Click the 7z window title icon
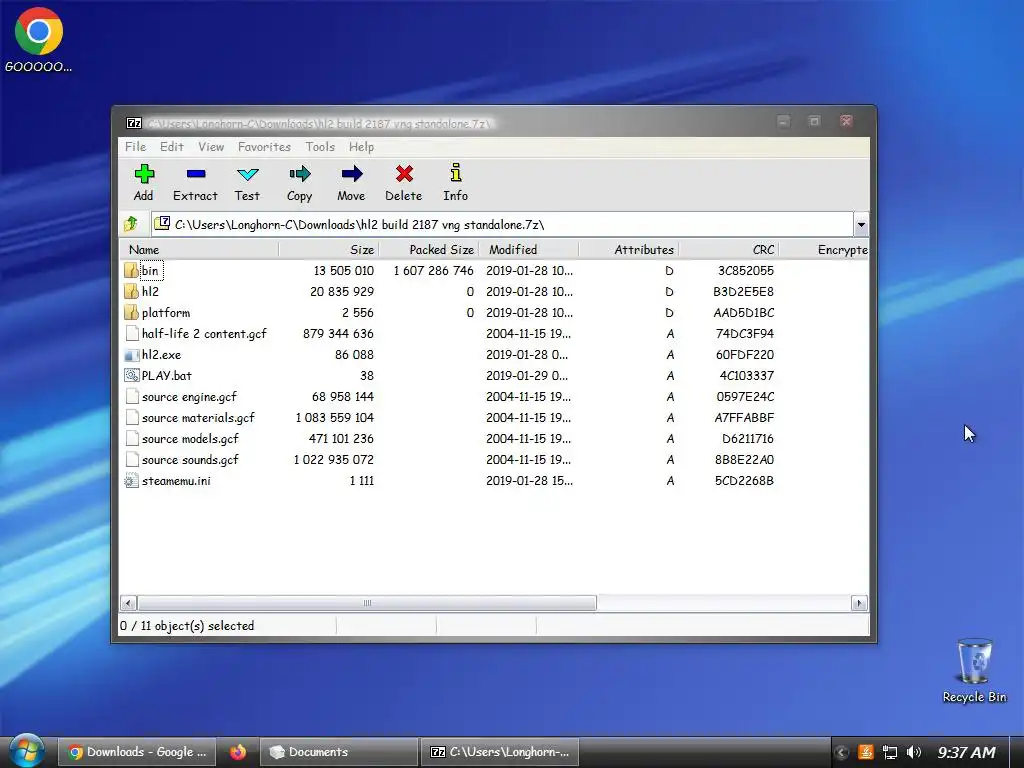Screen dimensions: 1024x768 click(134, 123)
